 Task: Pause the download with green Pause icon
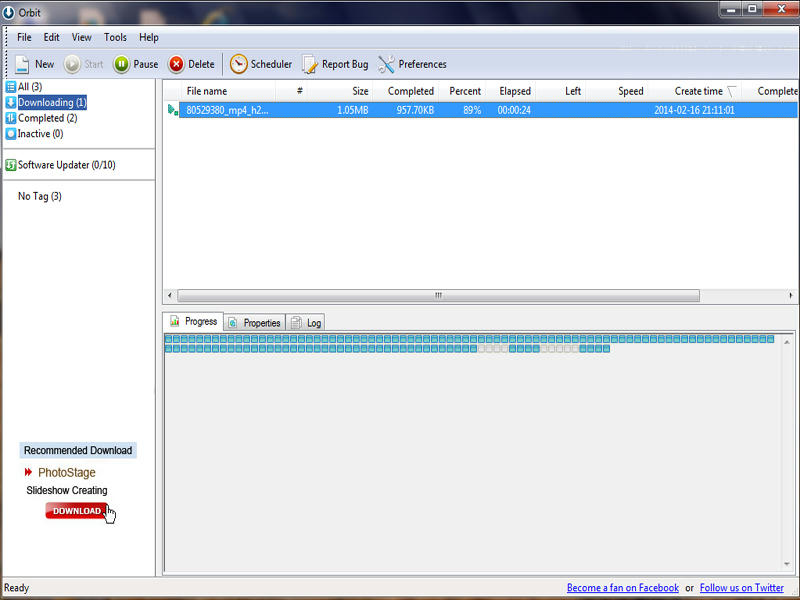pos(121,64)
